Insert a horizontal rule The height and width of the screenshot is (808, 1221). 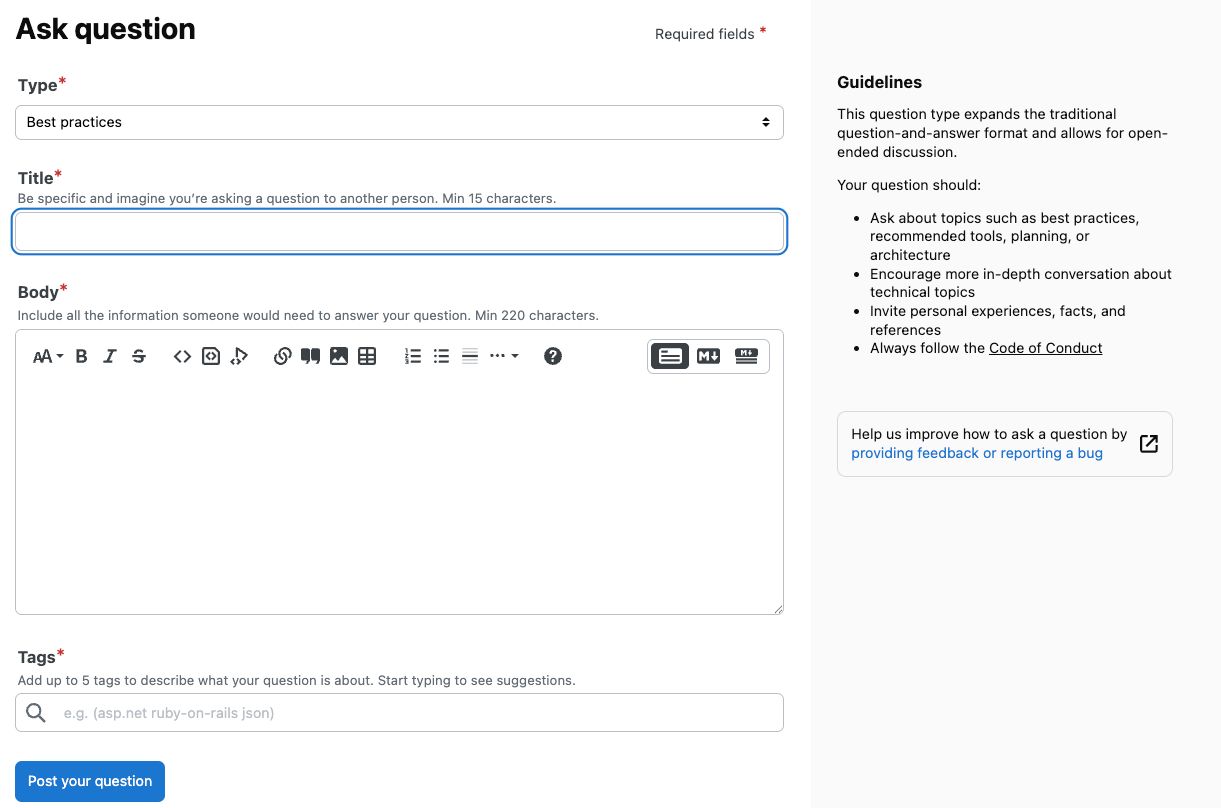[x=470, y=356]
